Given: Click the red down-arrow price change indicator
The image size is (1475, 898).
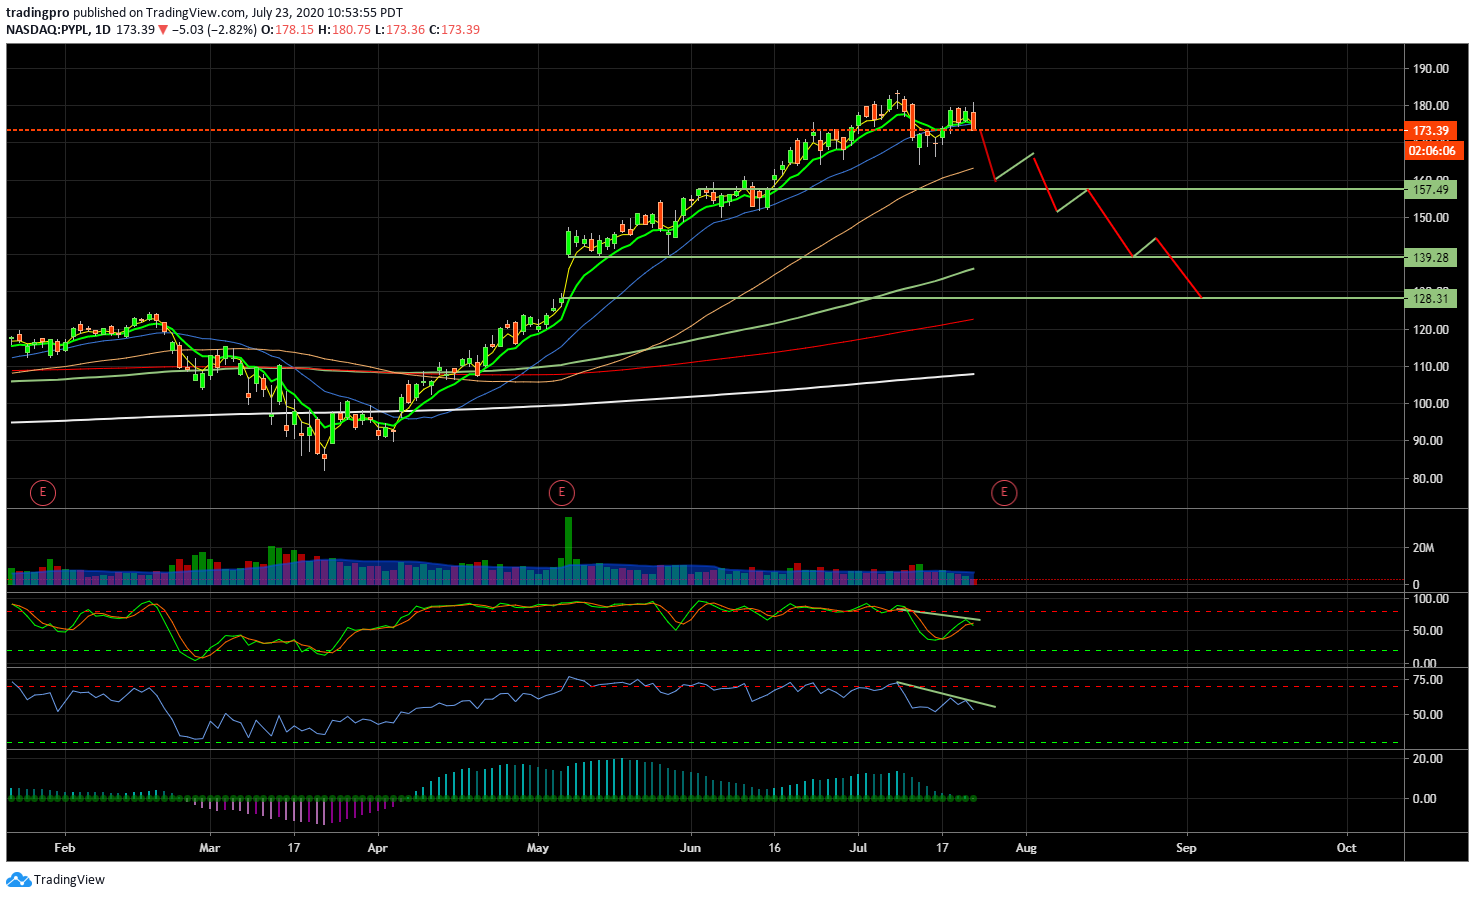Looking at the screenshot, I should 163,30.
